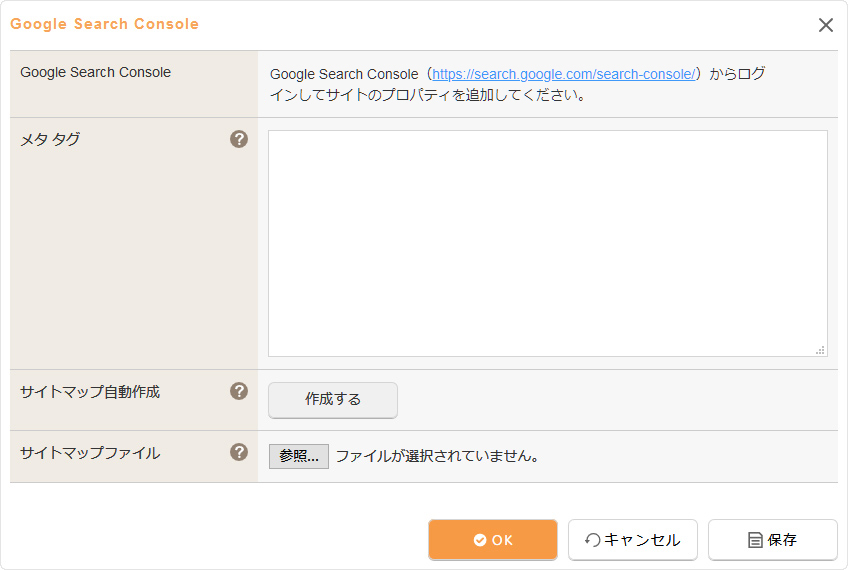Click the undo arrow icon on キャンセル

point(593,540)
